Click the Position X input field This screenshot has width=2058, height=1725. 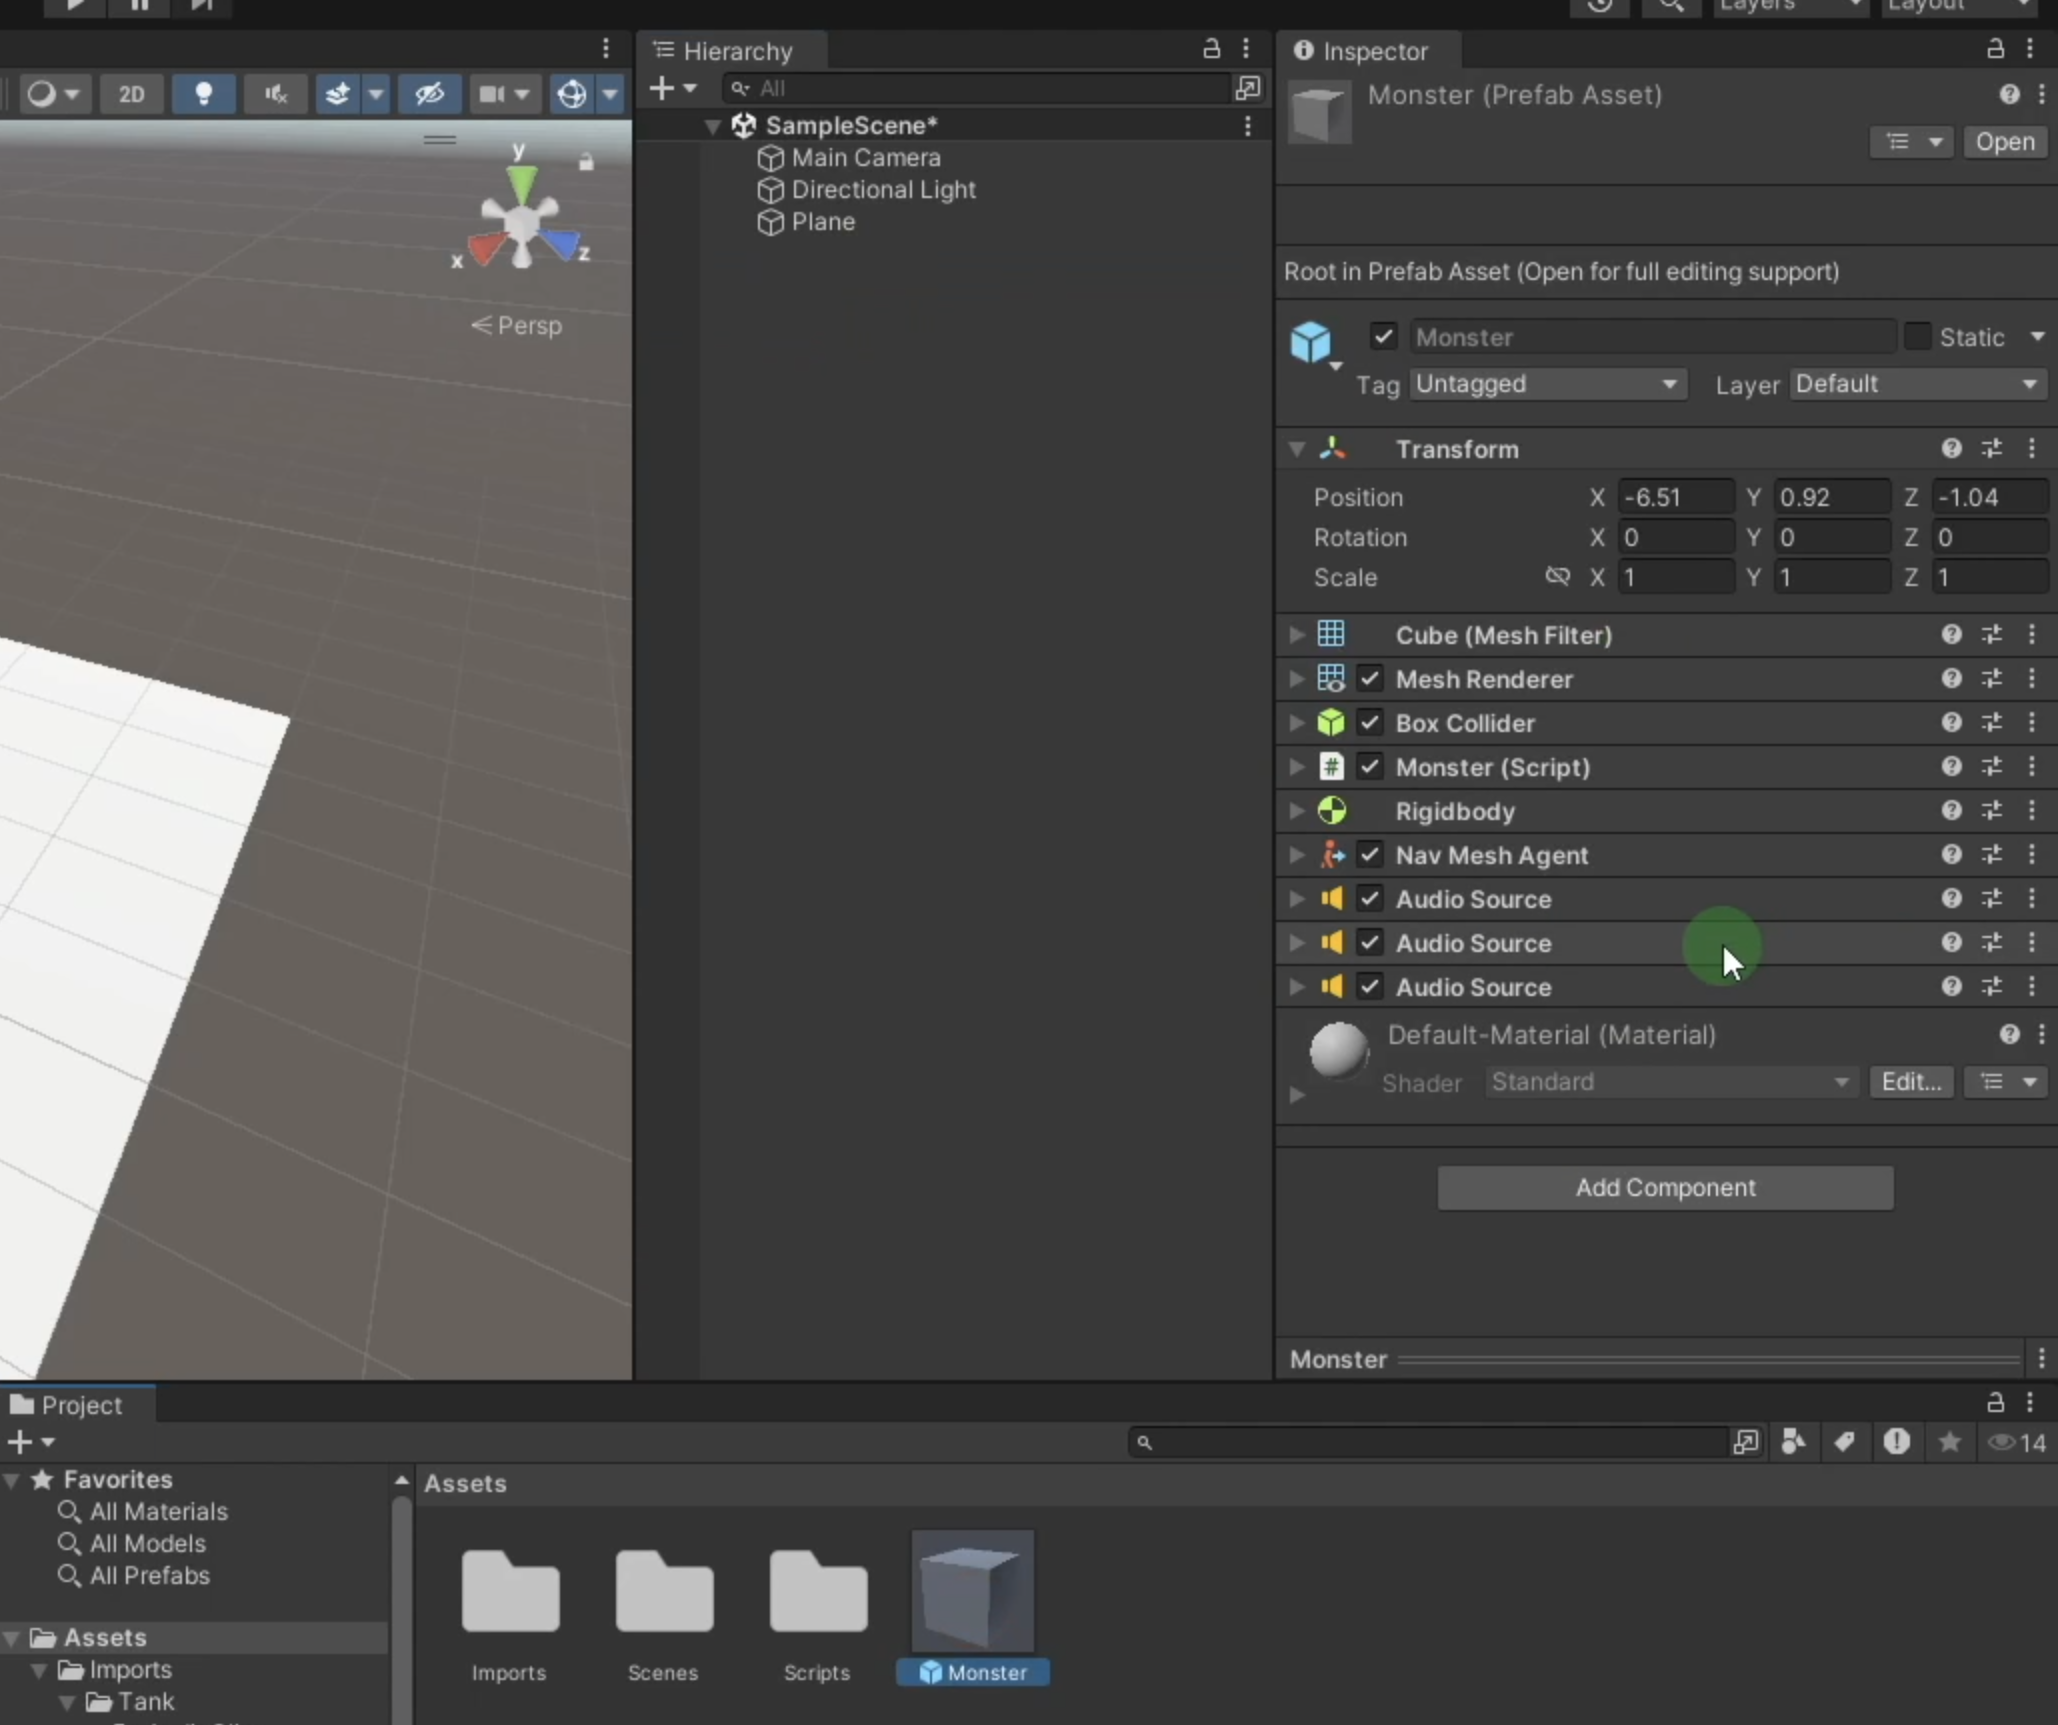tap(1674, 497)
